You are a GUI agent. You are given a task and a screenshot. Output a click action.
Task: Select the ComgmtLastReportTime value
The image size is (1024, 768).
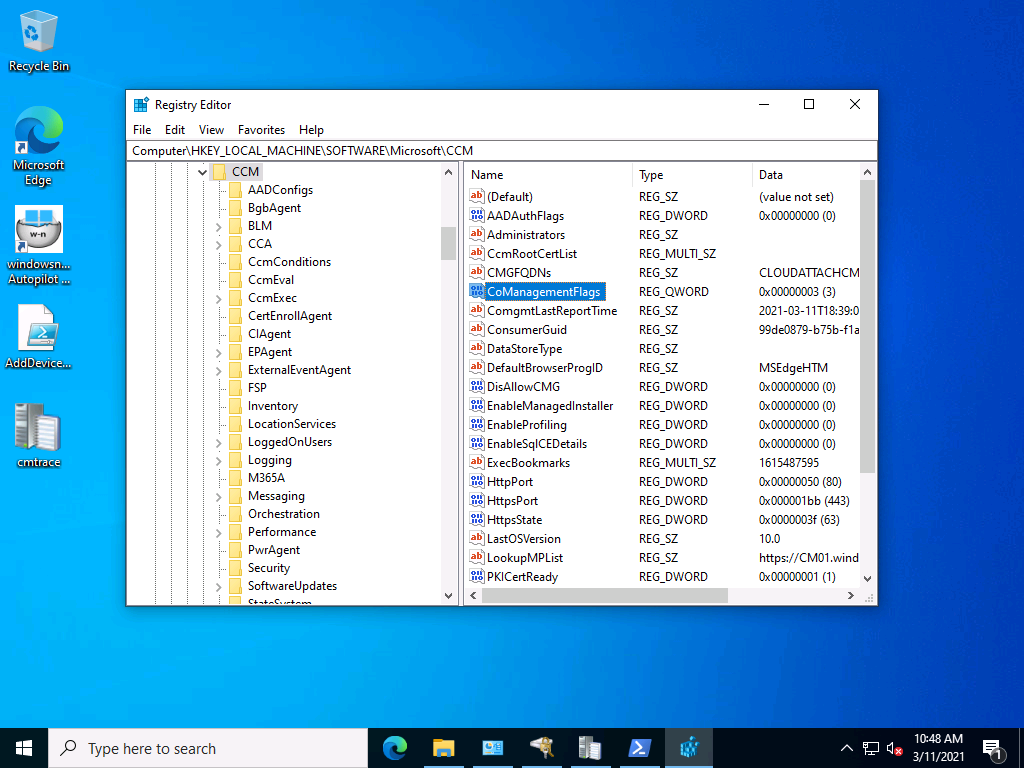(x=552, y=311)
